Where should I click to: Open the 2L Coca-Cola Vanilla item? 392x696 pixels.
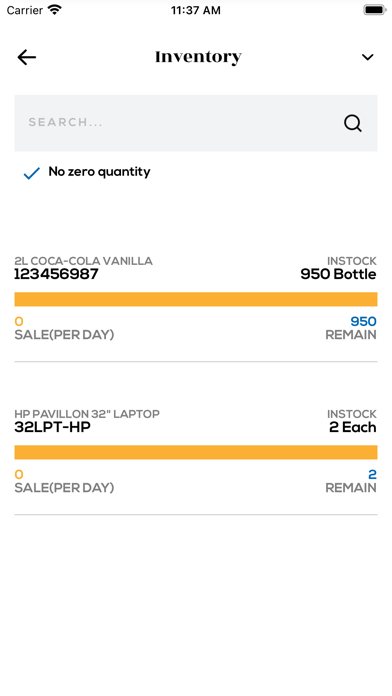point(196,298)
